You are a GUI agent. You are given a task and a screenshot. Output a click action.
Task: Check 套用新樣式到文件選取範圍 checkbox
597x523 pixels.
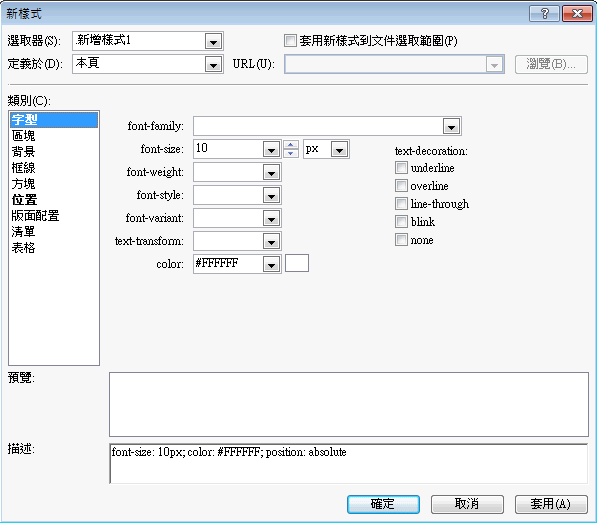pos(290,40)
